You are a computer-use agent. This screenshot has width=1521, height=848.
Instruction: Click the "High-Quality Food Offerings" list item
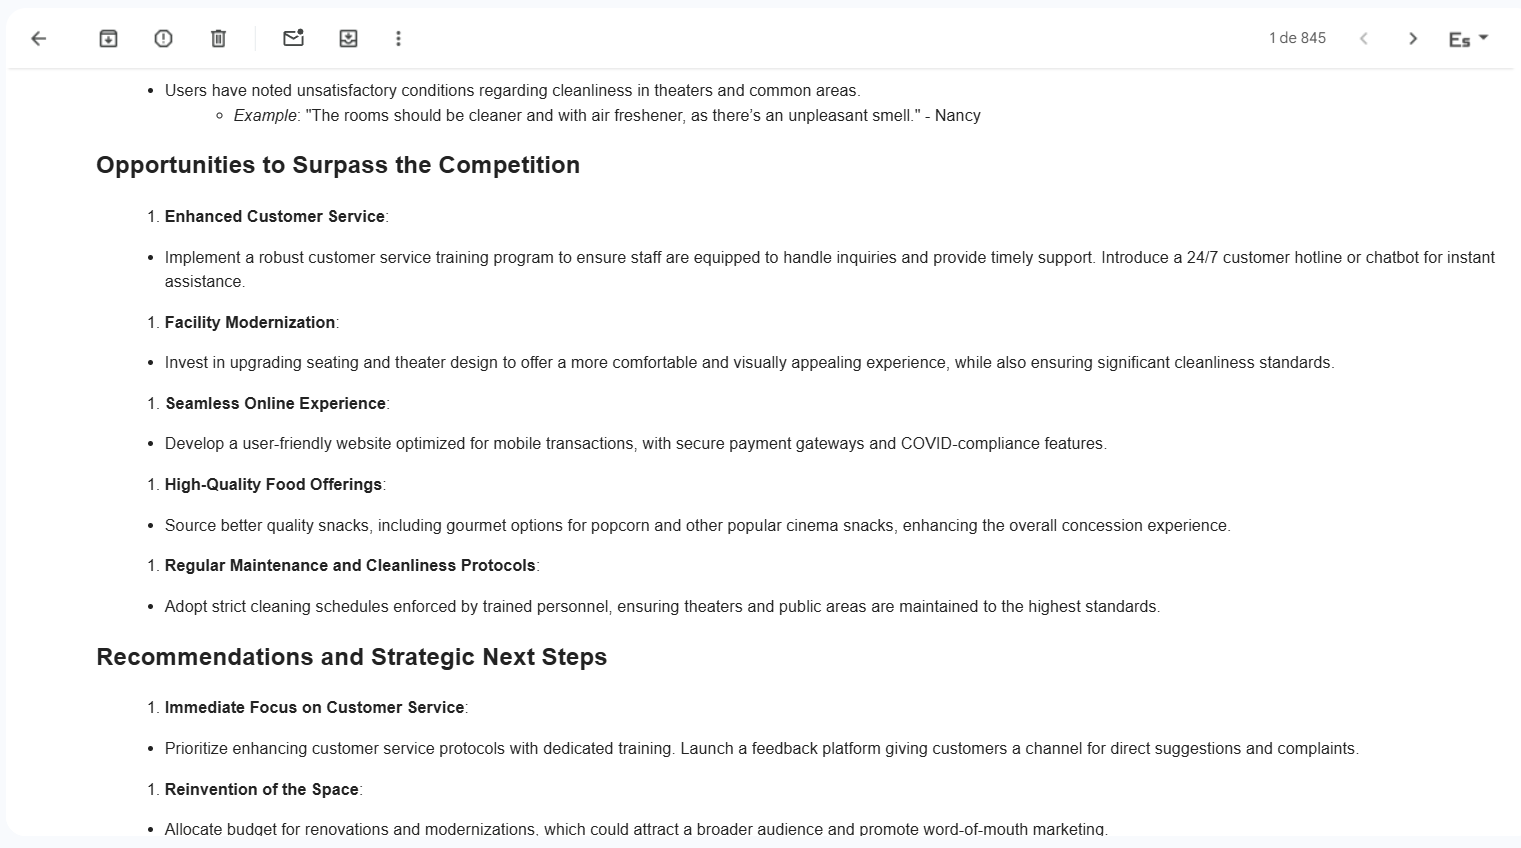pos(273,484)
